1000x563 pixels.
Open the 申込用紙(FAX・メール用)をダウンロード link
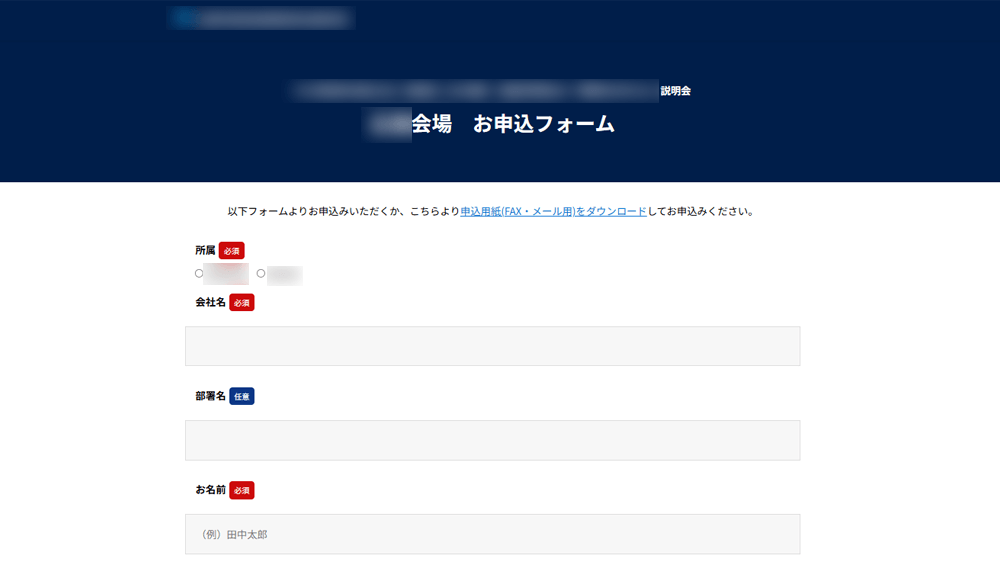(x=553, y=212)
